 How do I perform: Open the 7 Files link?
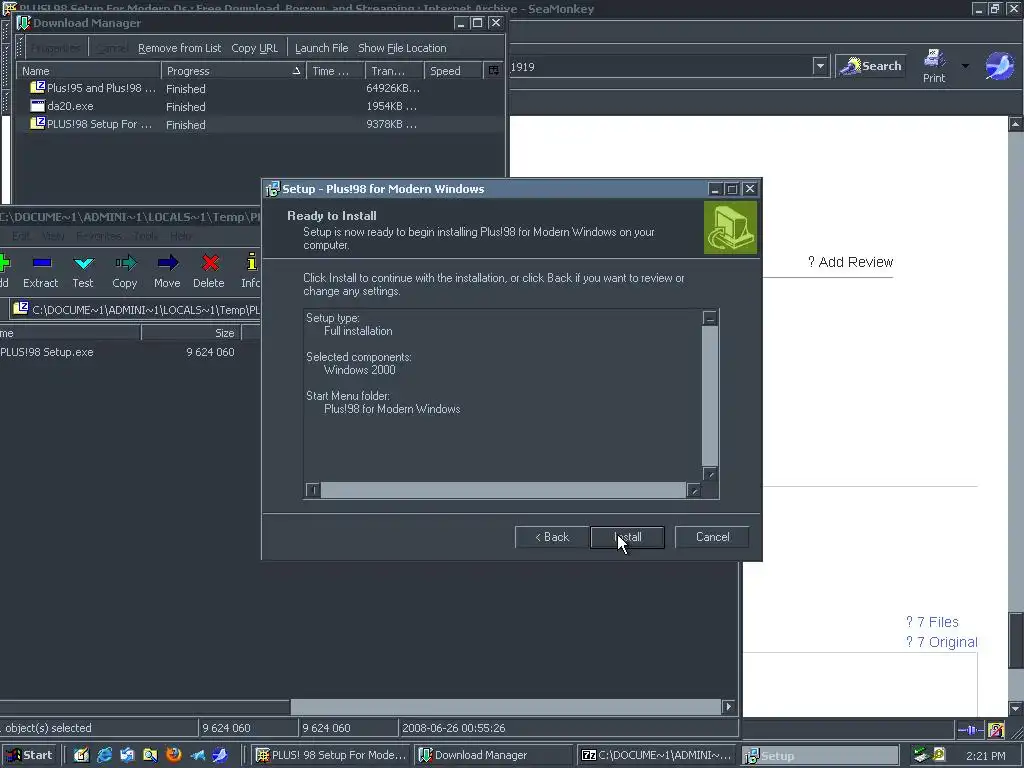tap(932, 622)
